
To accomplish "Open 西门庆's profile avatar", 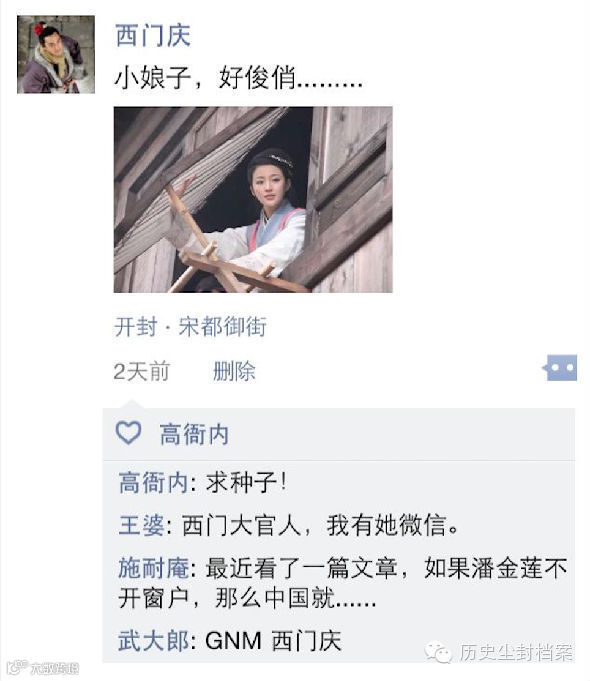I will pyautogui.click(x=56, y=54).
